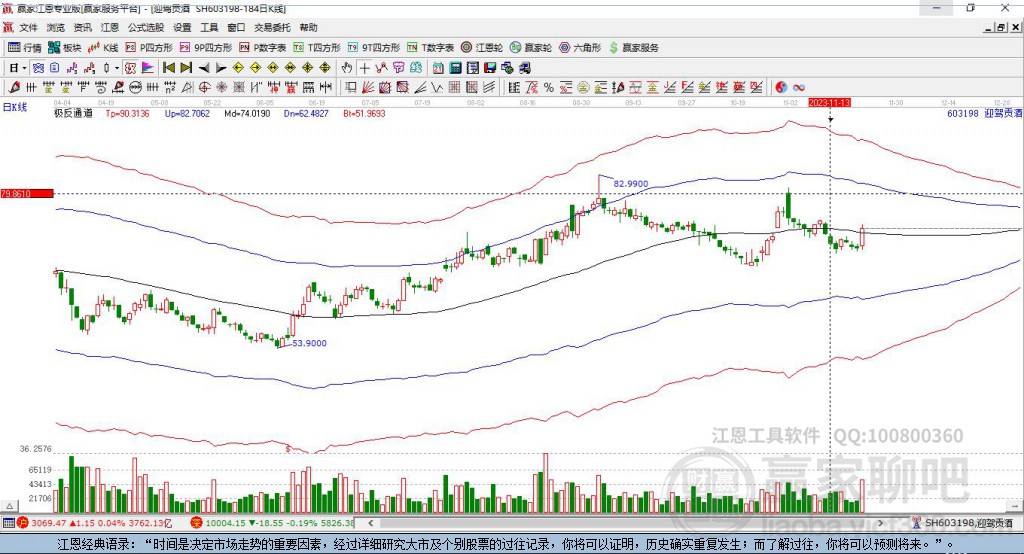Open the 窗口 menu
This screenshot has width=1024, height=554.
[236, 27]
